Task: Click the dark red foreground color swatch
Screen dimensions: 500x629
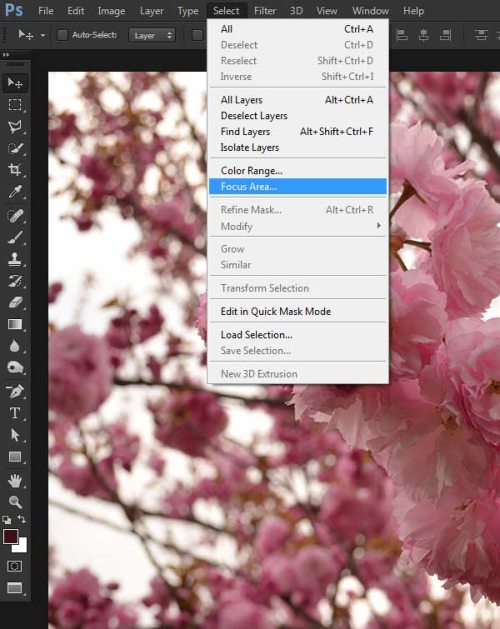Action: [10, 536]
